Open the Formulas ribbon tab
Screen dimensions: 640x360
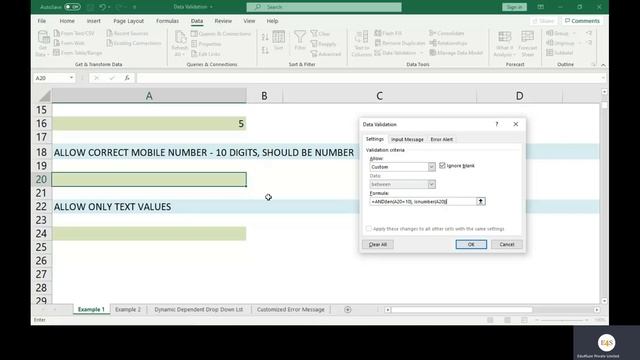[x=167, y=21]
